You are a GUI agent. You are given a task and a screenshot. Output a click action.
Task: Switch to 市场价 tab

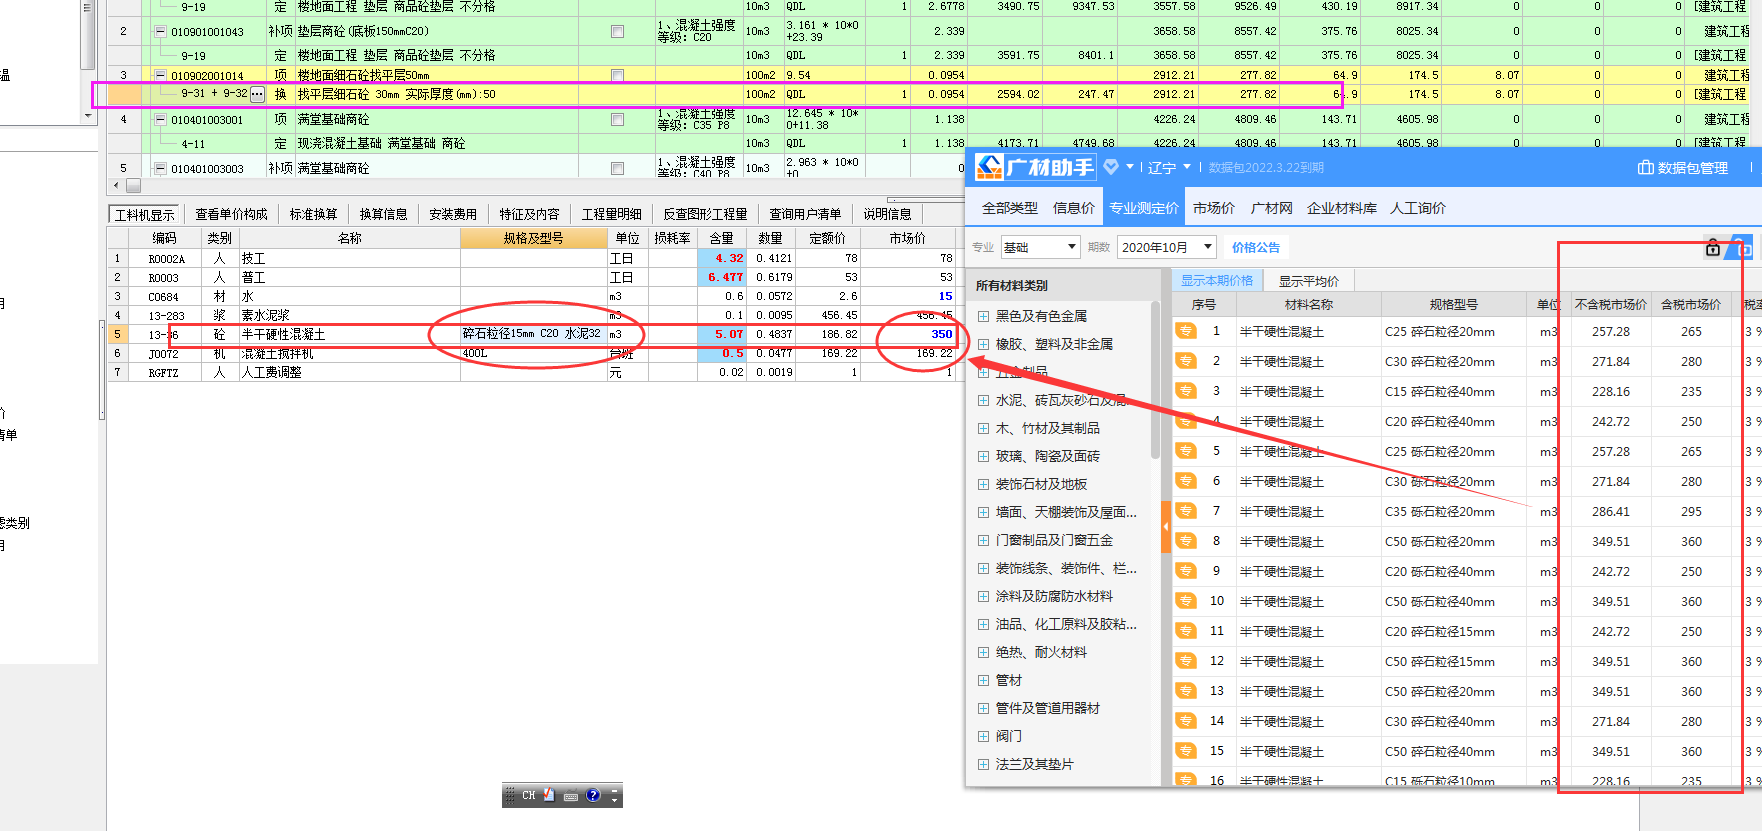pos(1214,208)
